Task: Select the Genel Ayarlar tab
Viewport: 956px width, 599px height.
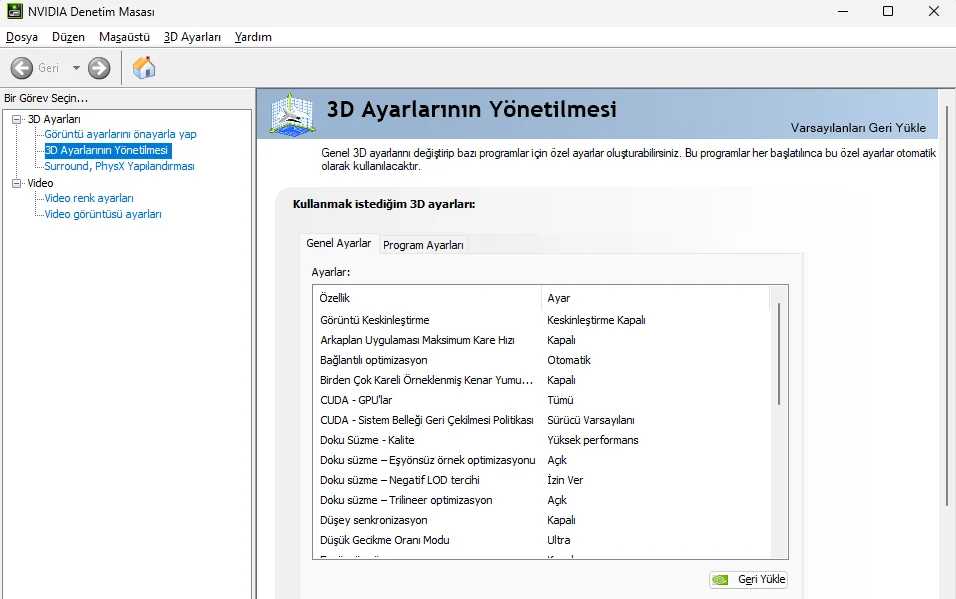Action: pyautogui.click(x=338, y=243)
